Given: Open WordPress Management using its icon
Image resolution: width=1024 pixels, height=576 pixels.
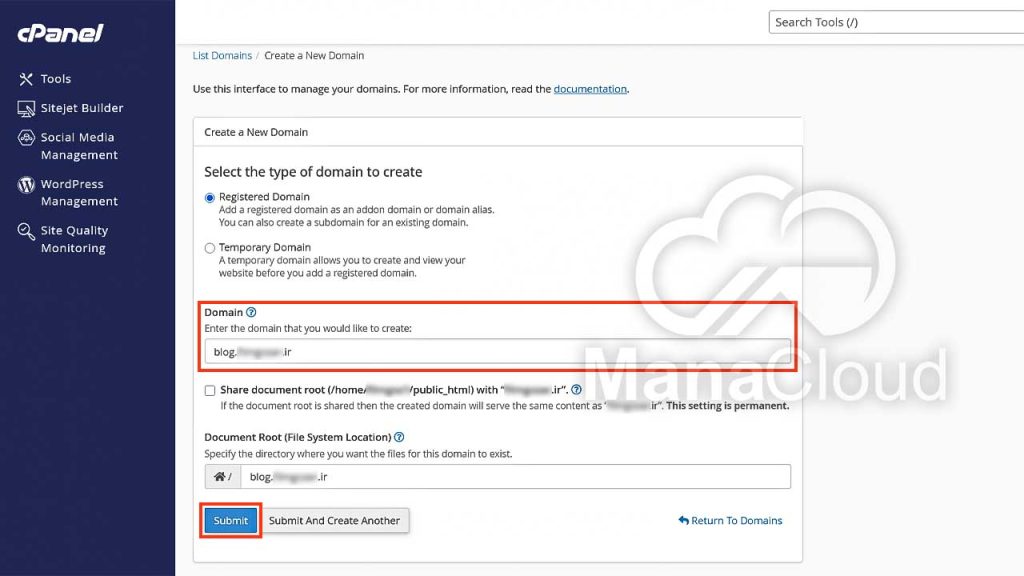Looking at the screenshot, I should coord(26,185).
